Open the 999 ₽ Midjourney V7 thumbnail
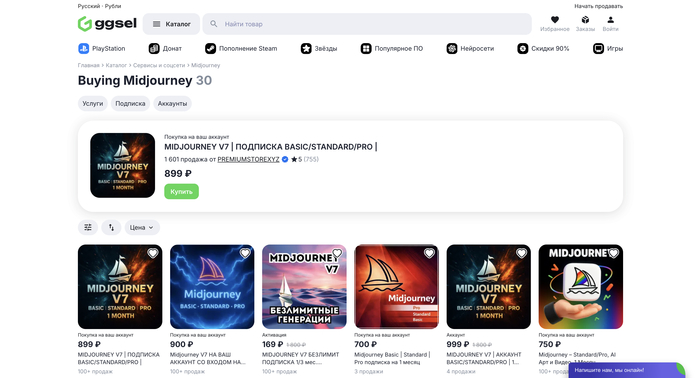The width and height of the screenshot is (700, 378). click(x=488, y=287)
